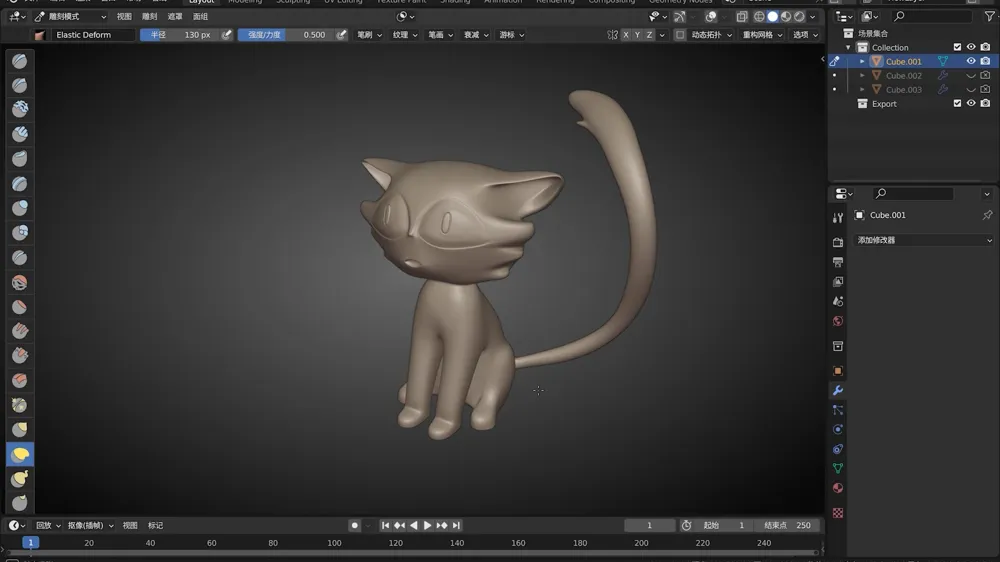Select the Blob sculpt brush

20,232
